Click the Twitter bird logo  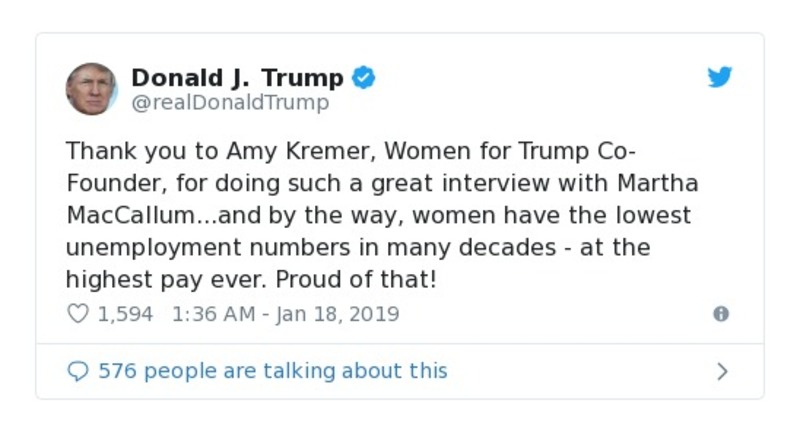720,78
